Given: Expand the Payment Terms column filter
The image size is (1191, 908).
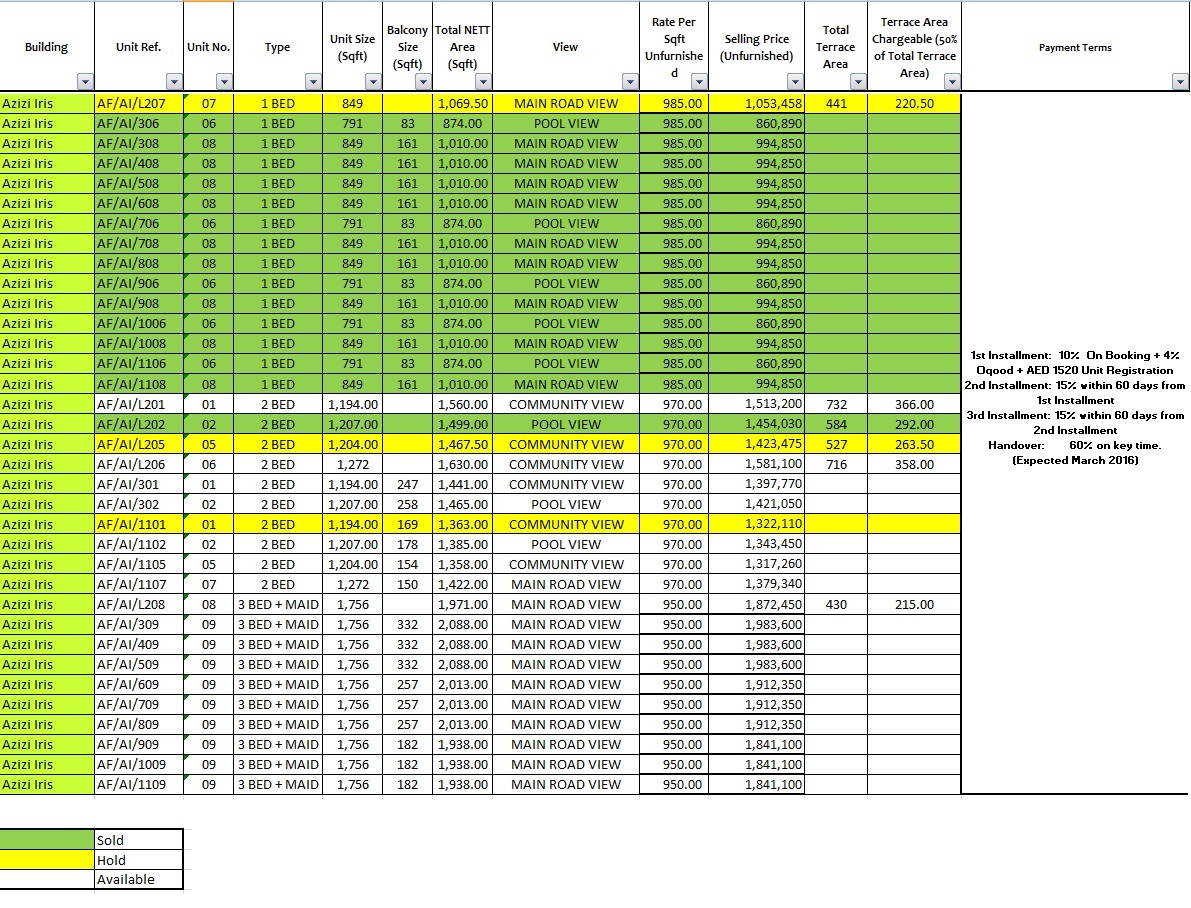Looking at the screenshot, I should pos(1180,81).
